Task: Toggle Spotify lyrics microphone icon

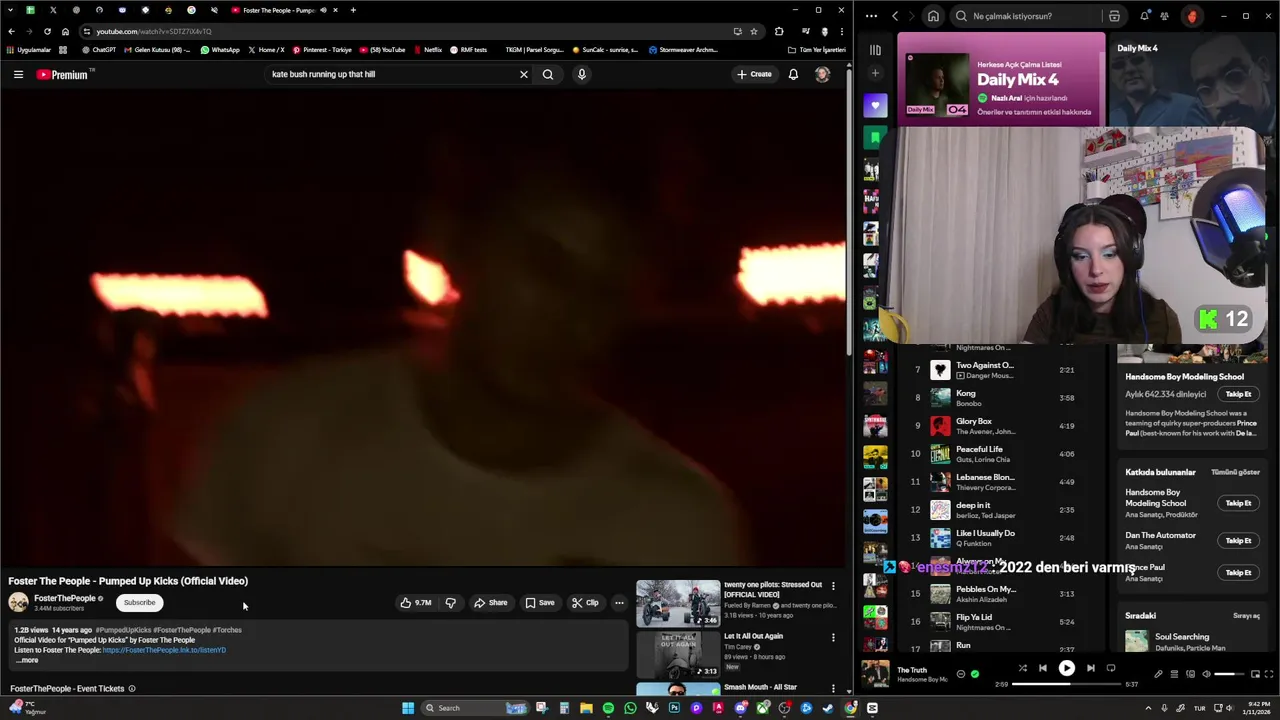Action: 1159,674
